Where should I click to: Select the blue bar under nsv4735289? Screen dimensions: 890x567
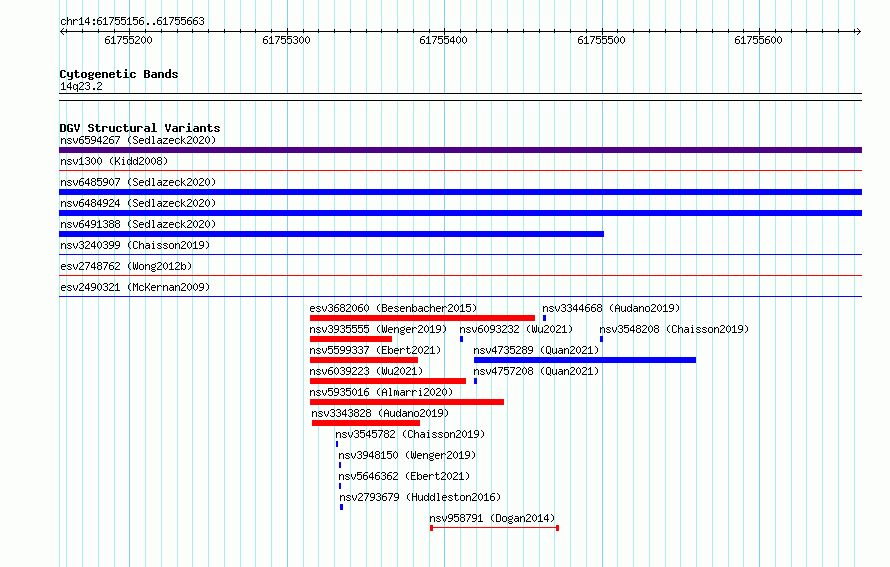pyautogui.click(x=585, y=360)
